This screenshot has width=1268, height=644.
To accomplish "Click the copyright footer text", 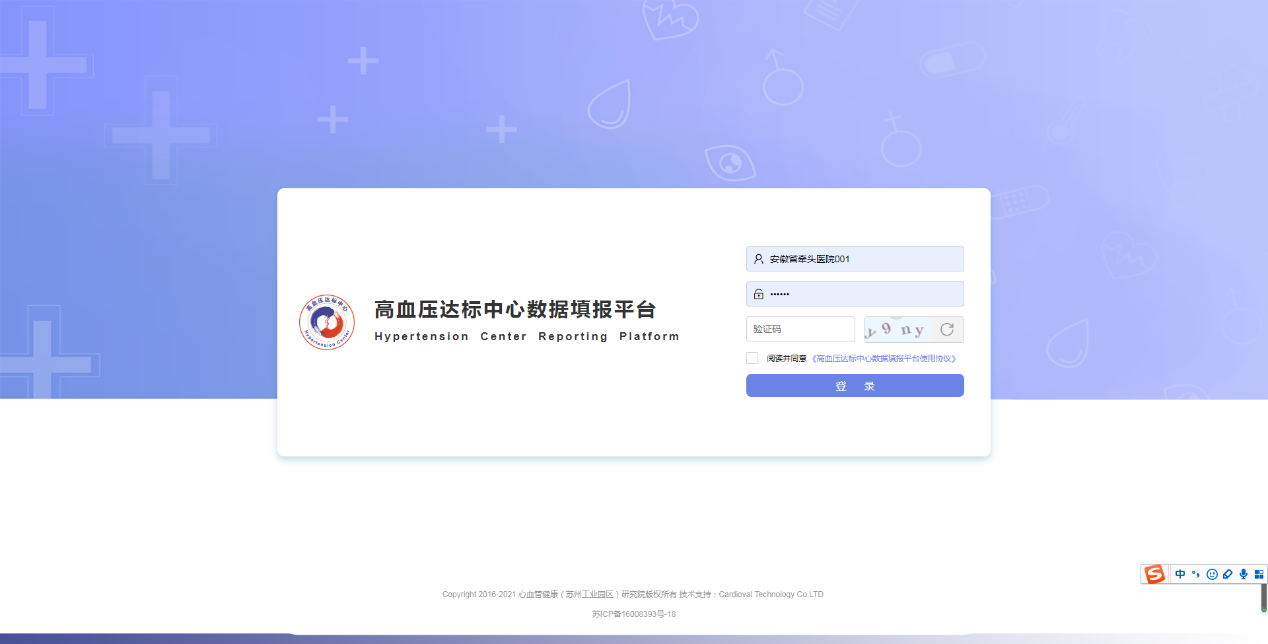I will (x=633, y=594).
